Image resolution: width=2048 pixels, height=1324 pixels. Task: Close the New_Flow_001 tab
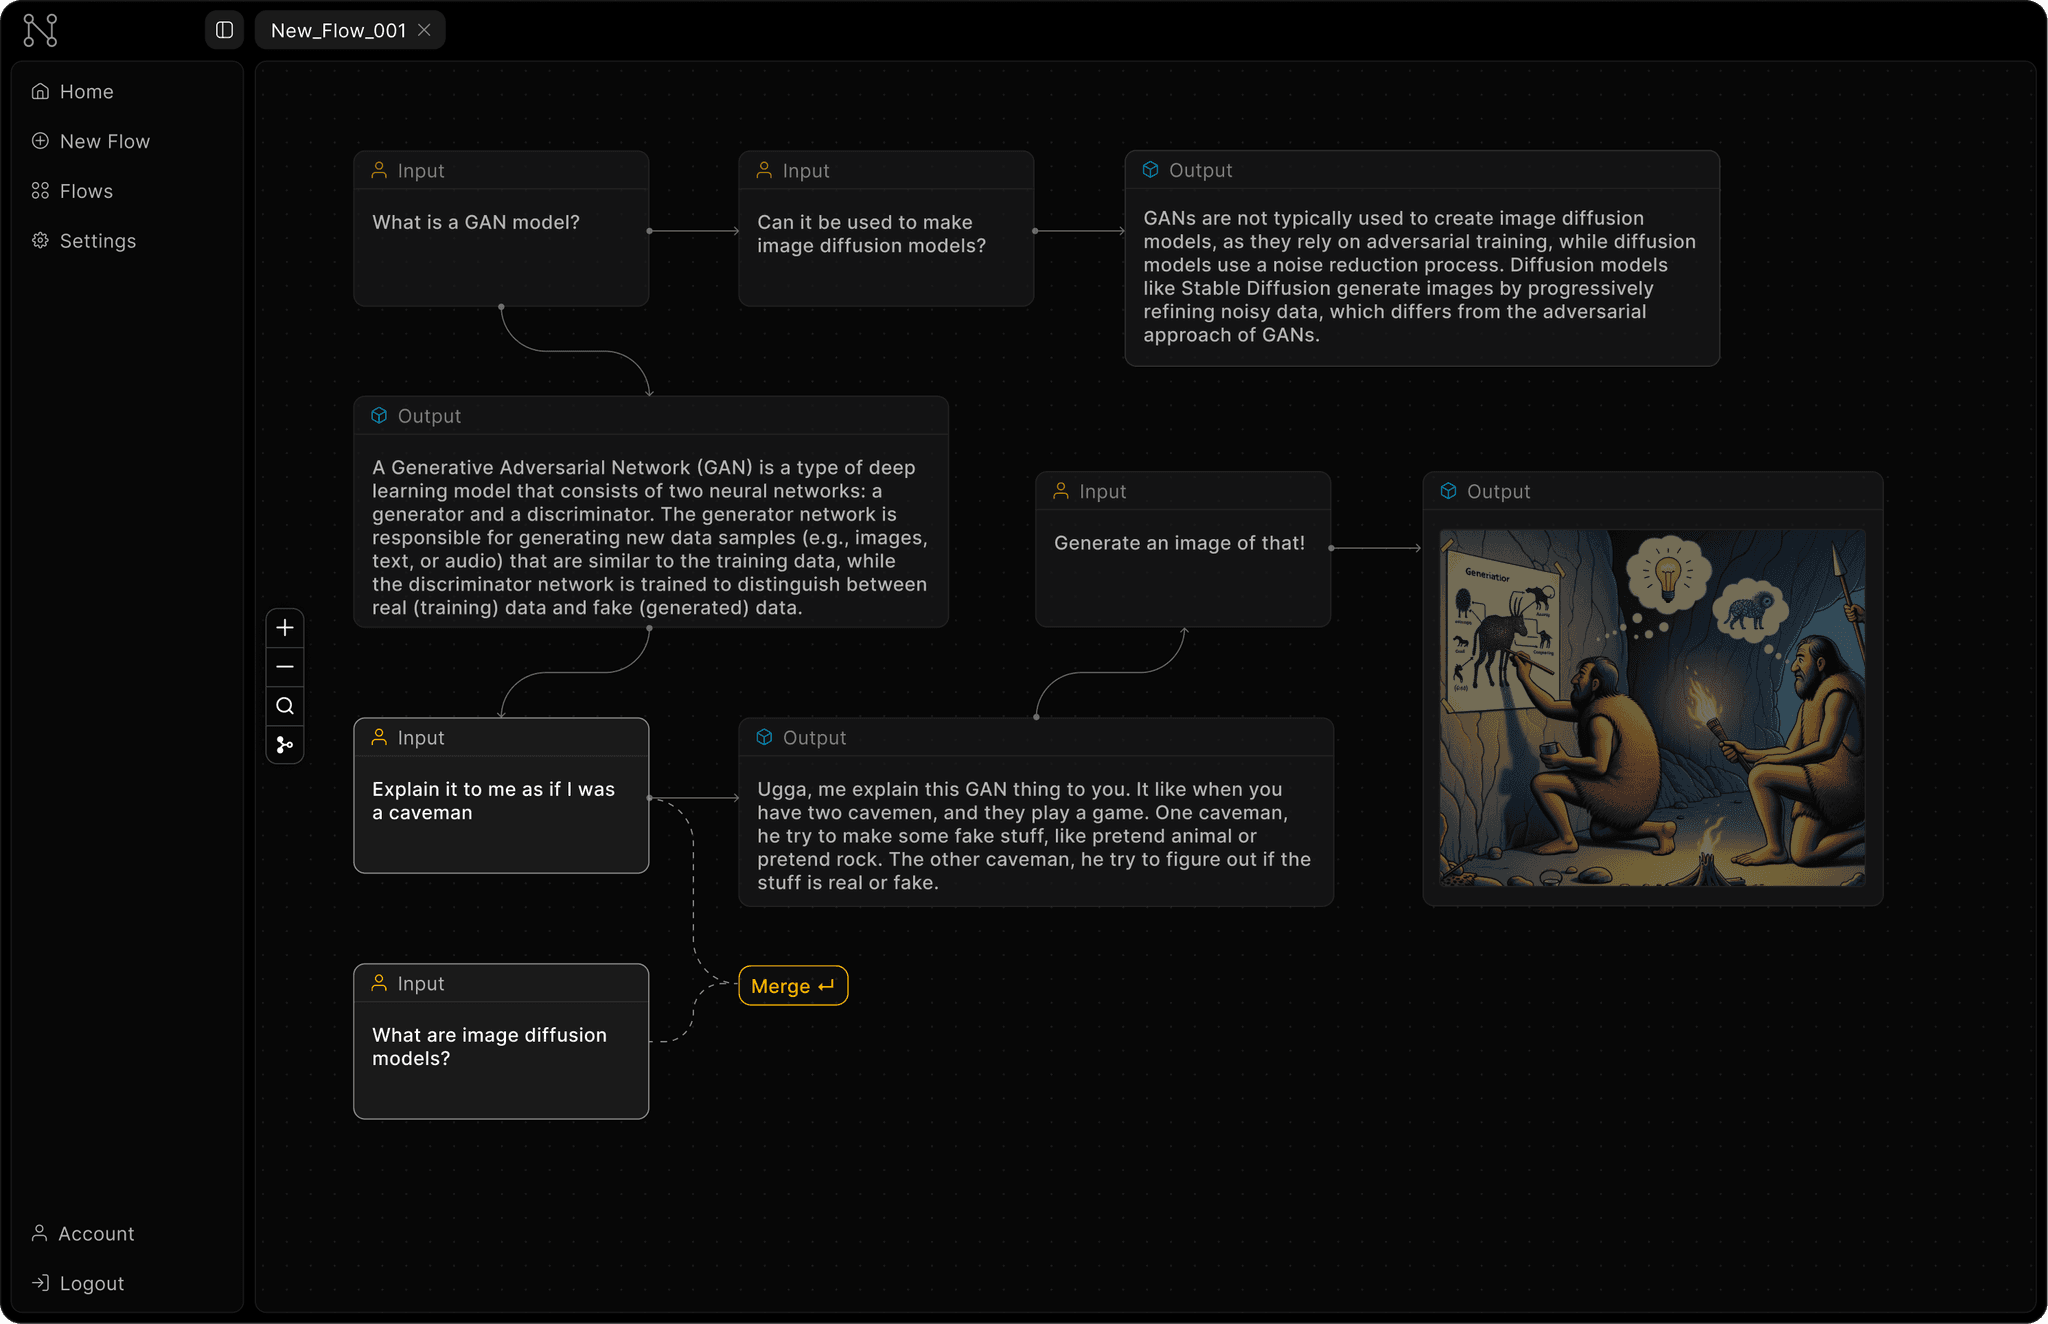[425, 30]
